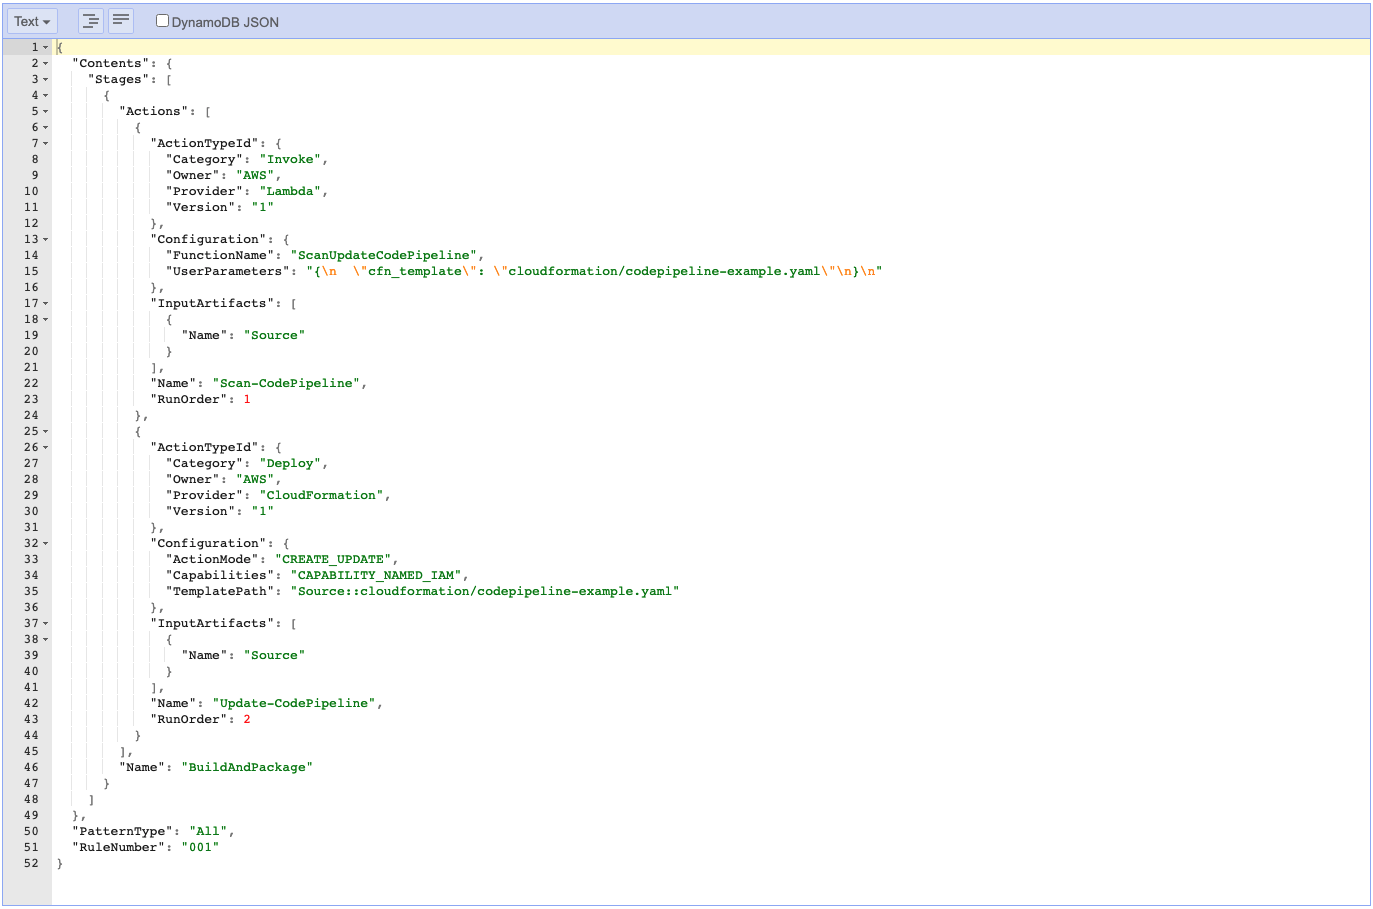1373x909 pixels.
Task: Click the "CloudFormation" provider value
Action: [321, 496]
